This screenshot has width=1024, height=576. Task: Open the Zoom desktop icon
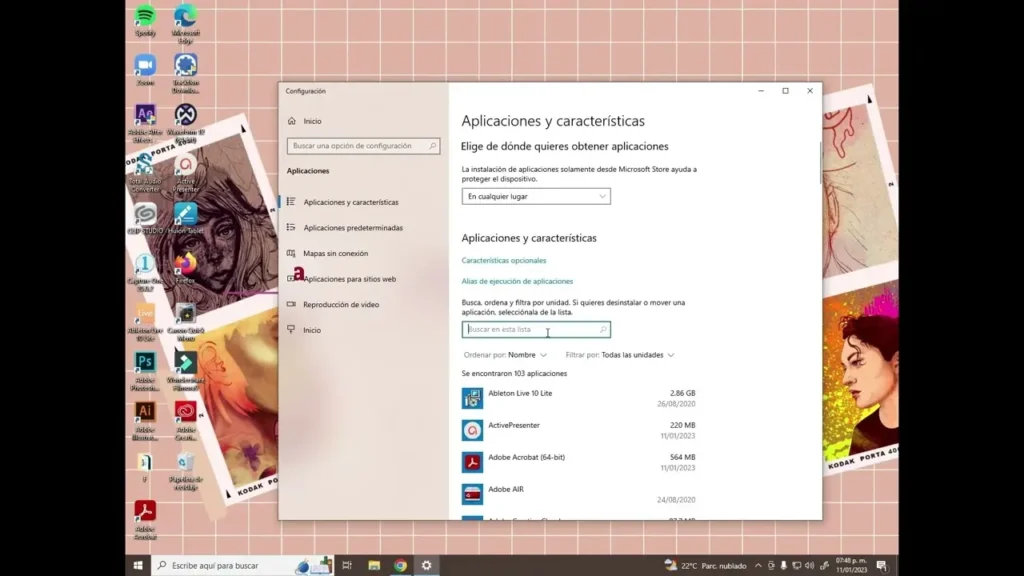pos(145,65)
